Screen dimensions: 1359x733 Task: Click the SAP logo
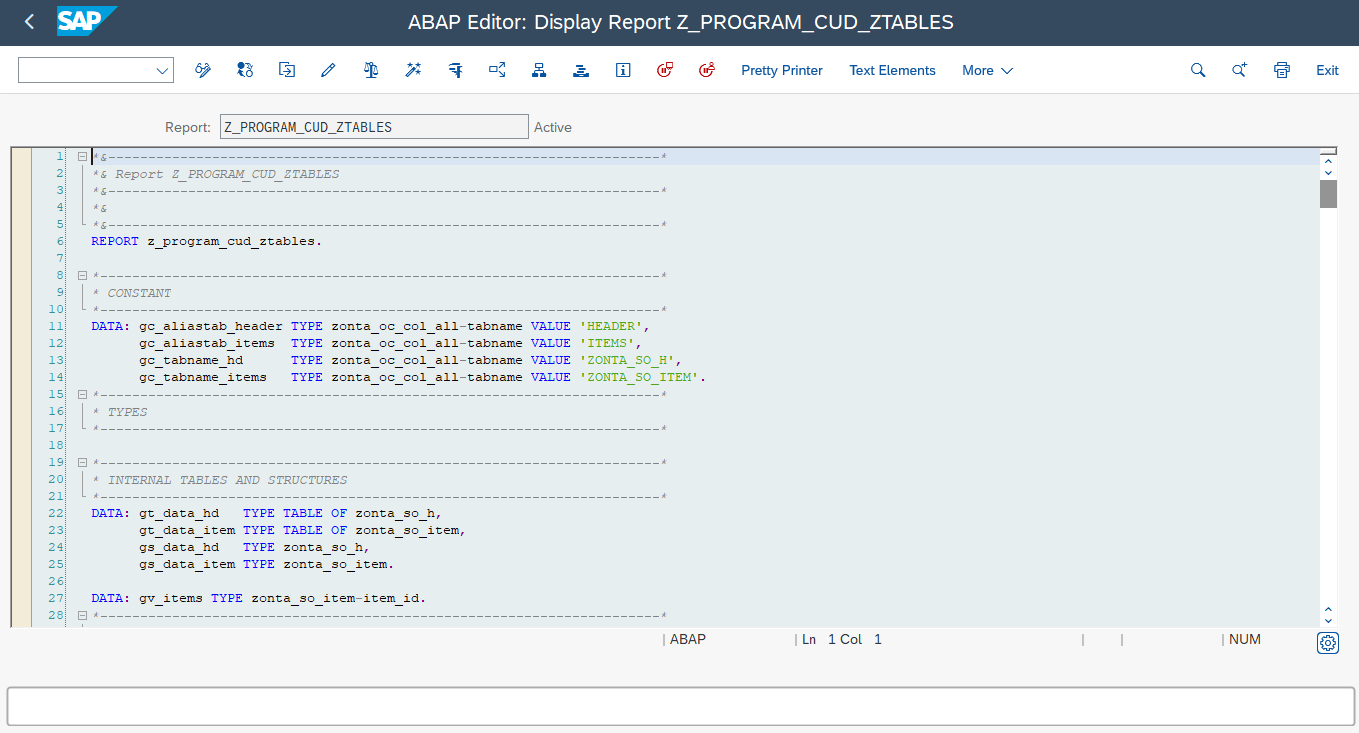click(86, 21)
